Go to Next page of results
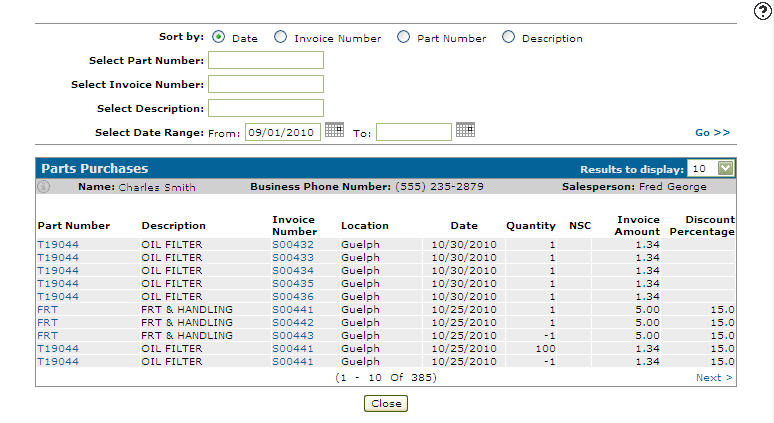 tap(714, 377)
